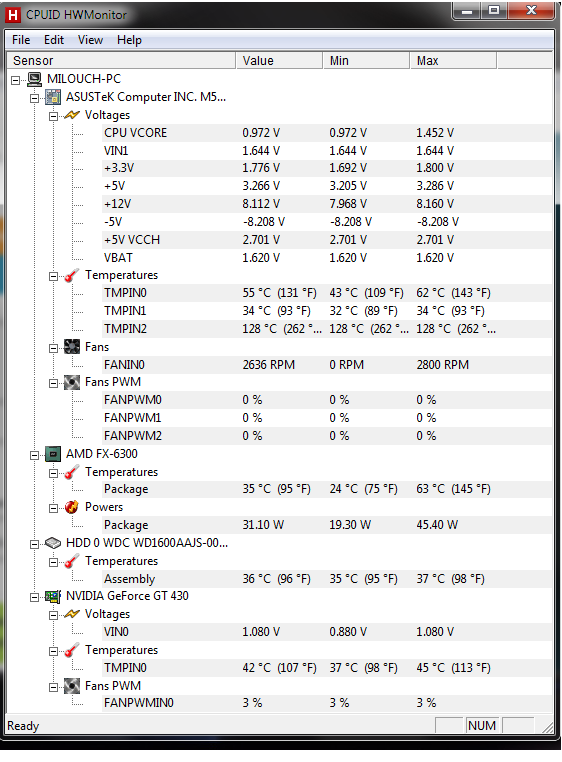562x762 pixels.
Task: Collapse the Fans PWM group under ASUSTeK
Action: [53, 383]
